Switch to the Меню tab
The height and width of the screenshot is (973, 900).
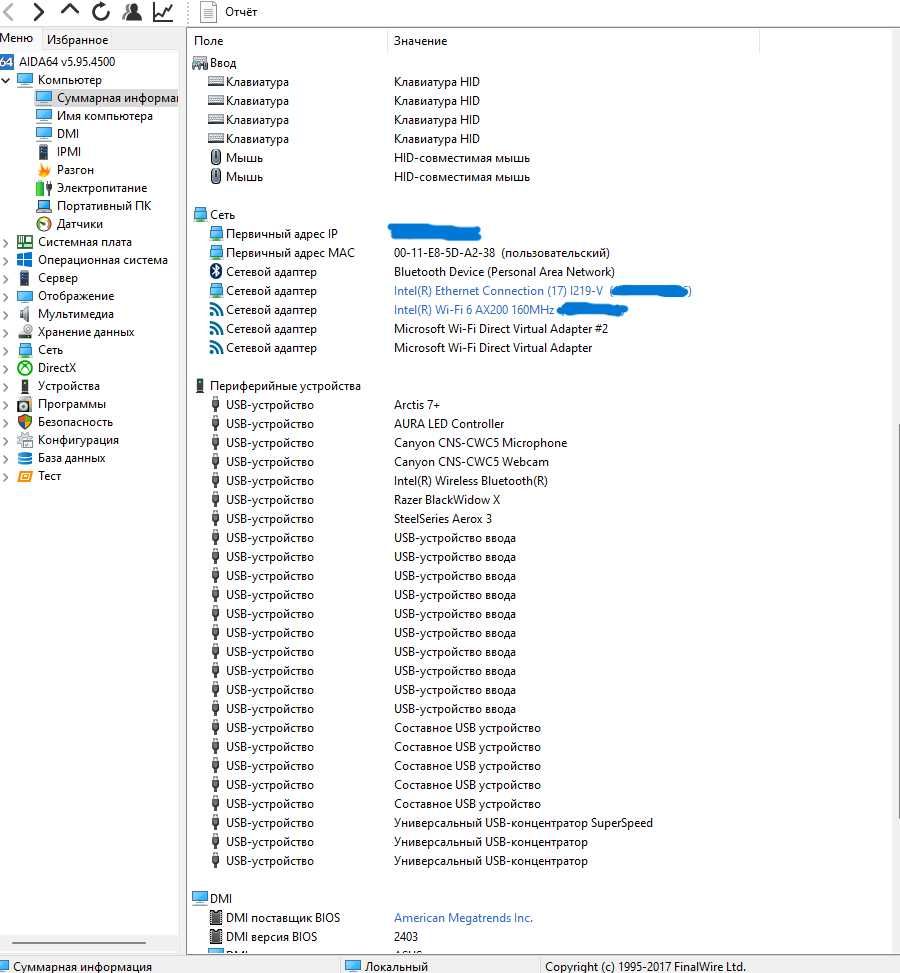pos(17,38)
